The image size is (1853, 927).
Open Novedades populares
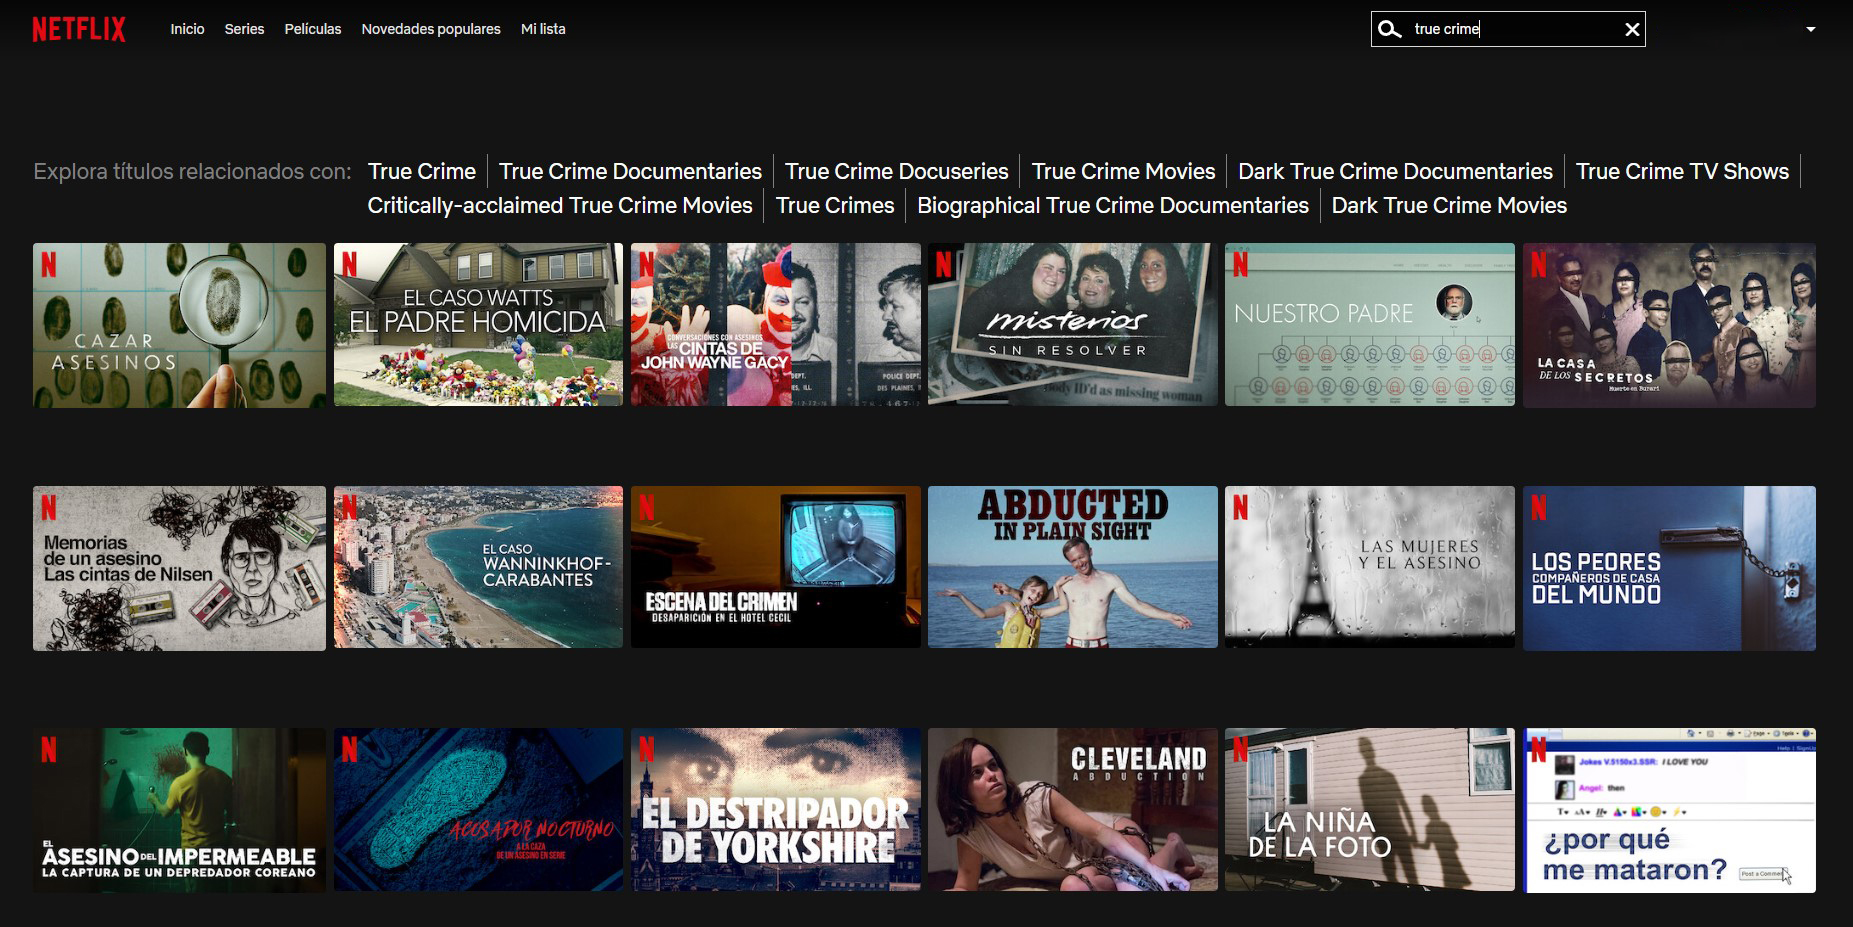tap(430, 29)
